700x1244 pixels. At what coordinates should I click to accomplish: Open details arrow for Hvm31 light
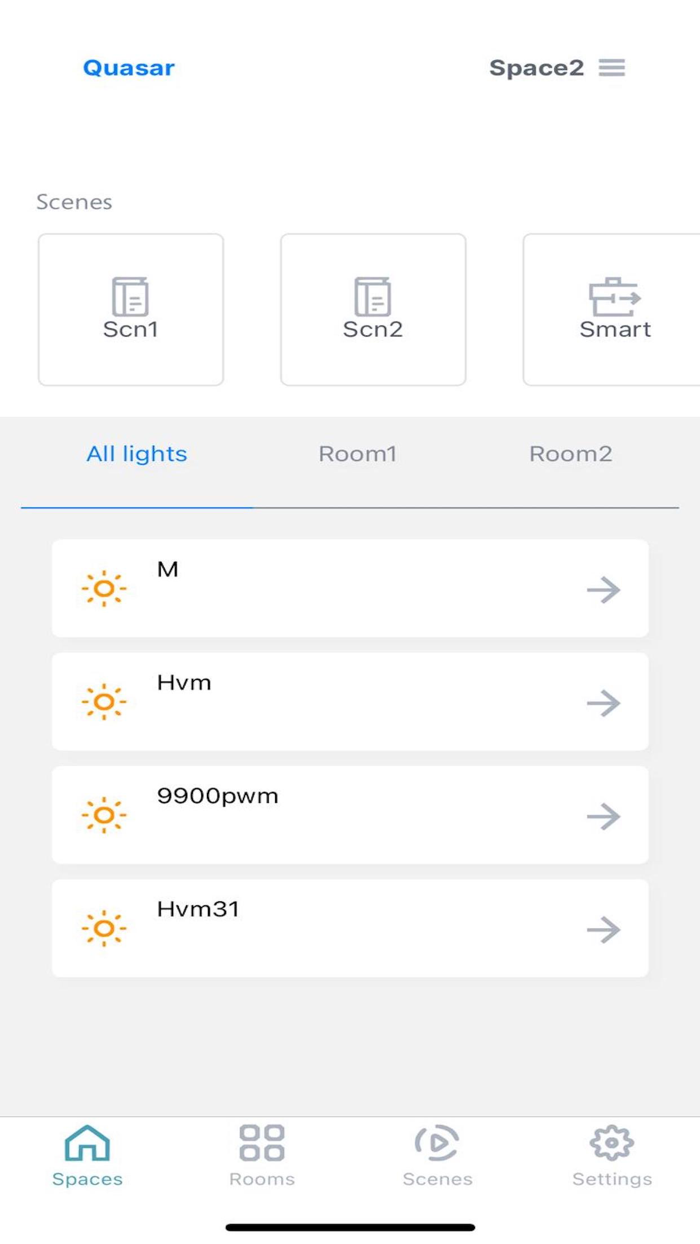pos(603,930)
